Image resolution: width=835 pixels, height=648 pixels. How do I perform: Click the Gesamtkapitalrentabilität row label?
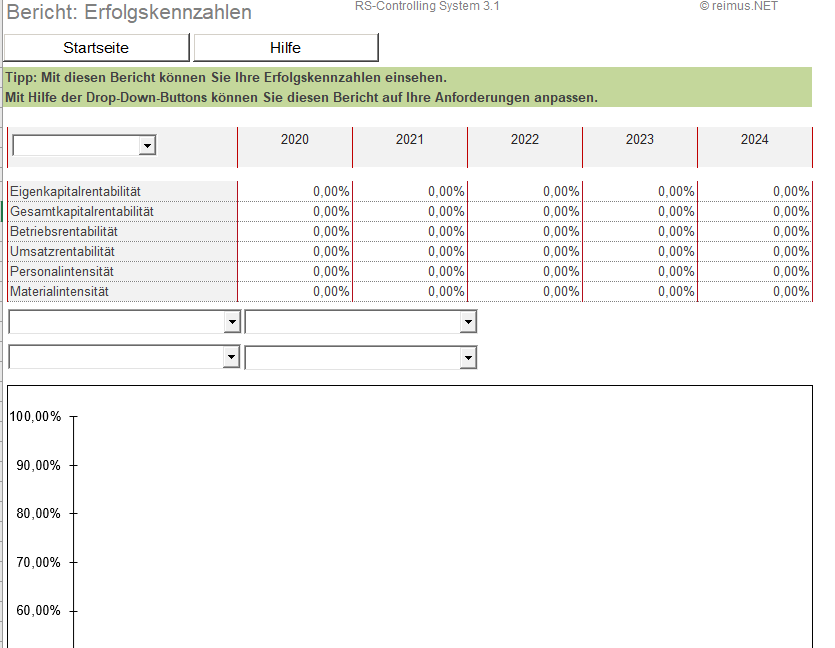click(x=81, y=211)
